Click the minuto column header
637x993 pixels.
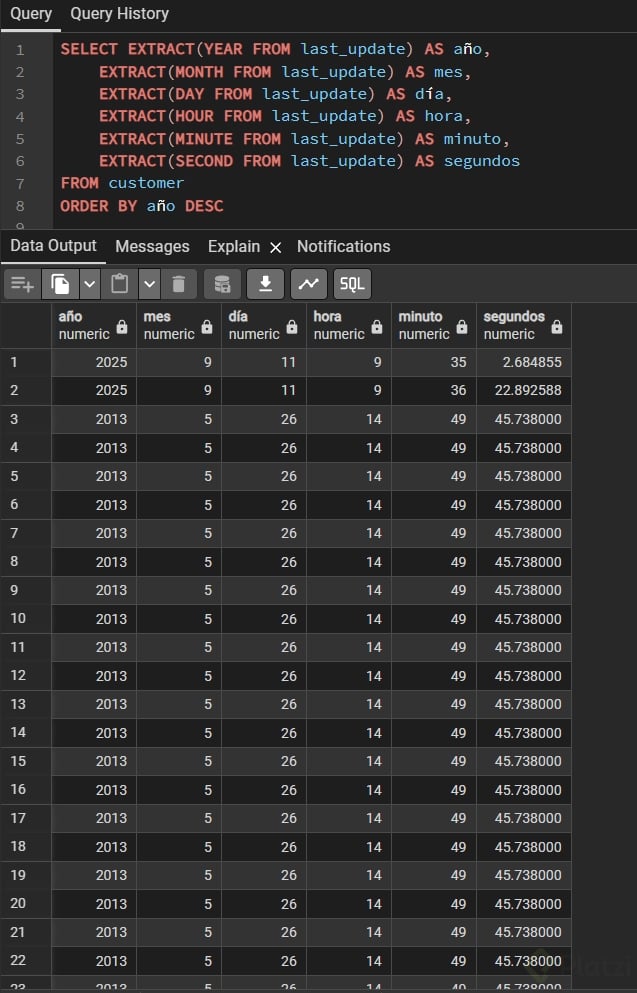[433, 326]
